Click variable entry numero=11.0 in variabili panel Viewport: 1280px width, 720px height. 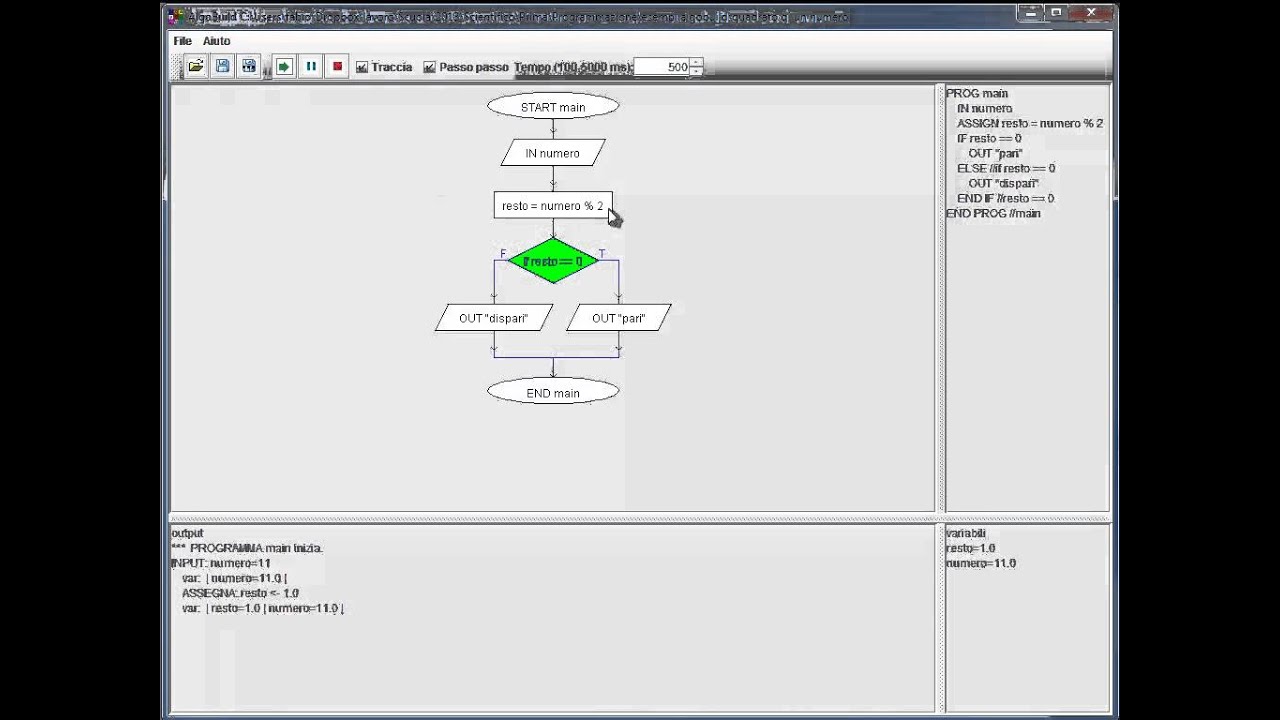click(981, 563)
